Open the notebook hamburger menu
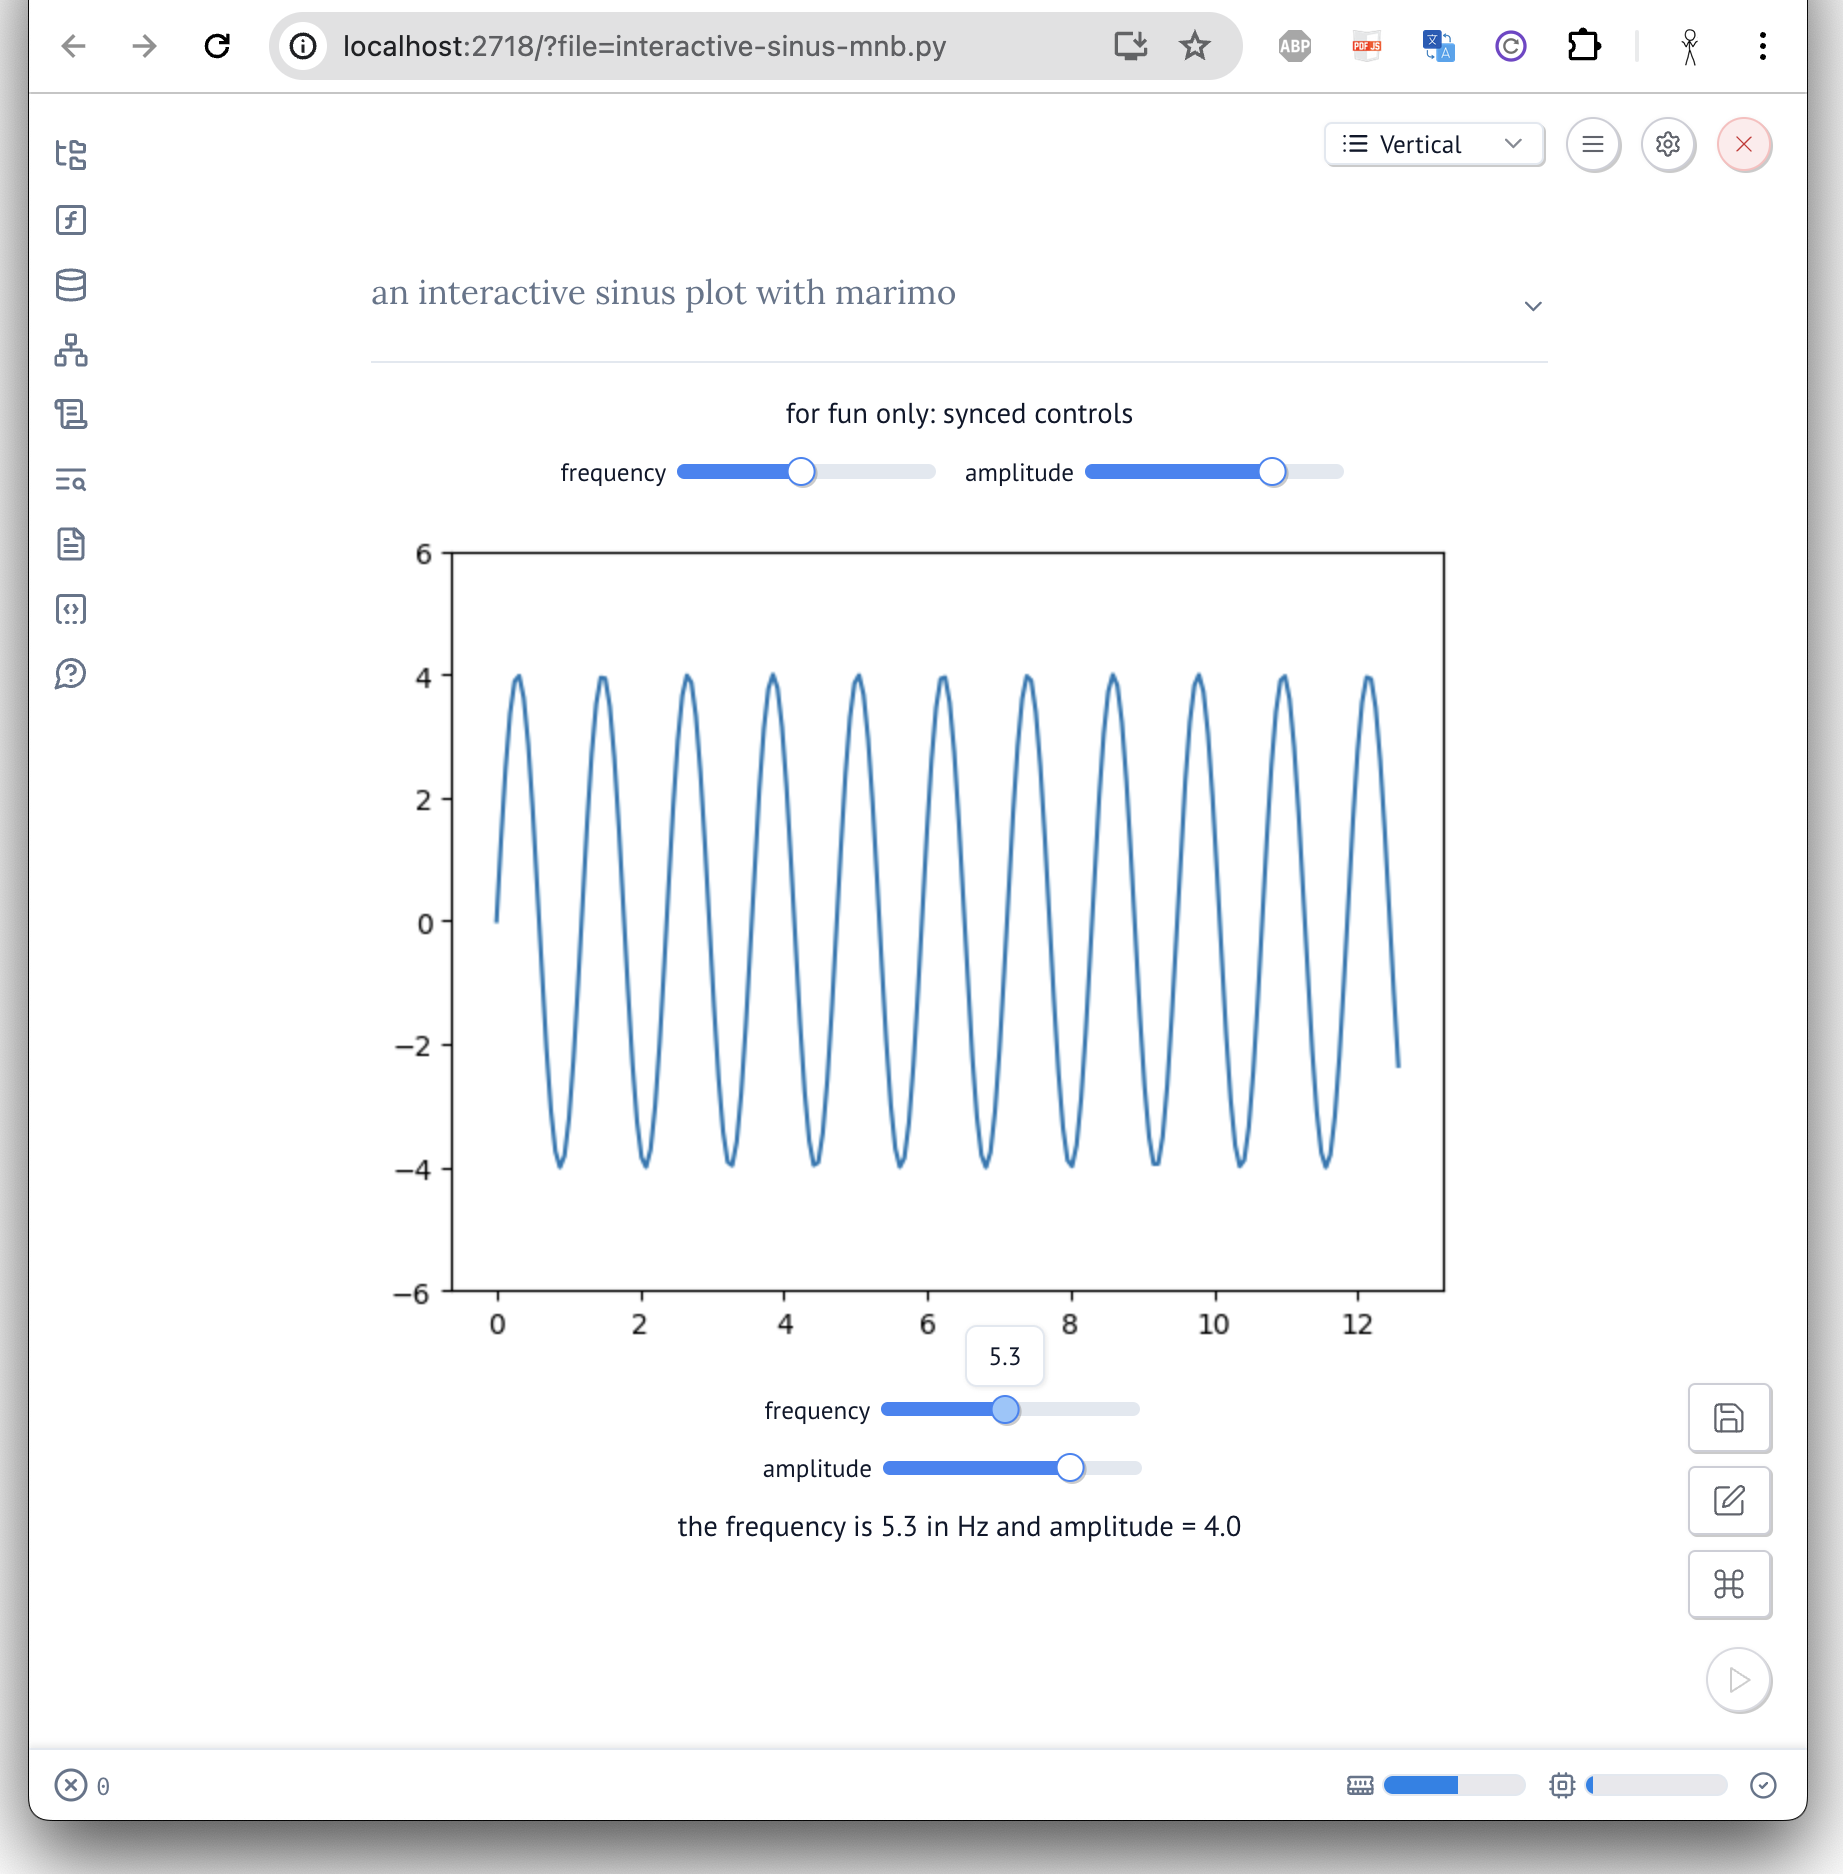1843x1874 pixels. [x=1593, y=144]
